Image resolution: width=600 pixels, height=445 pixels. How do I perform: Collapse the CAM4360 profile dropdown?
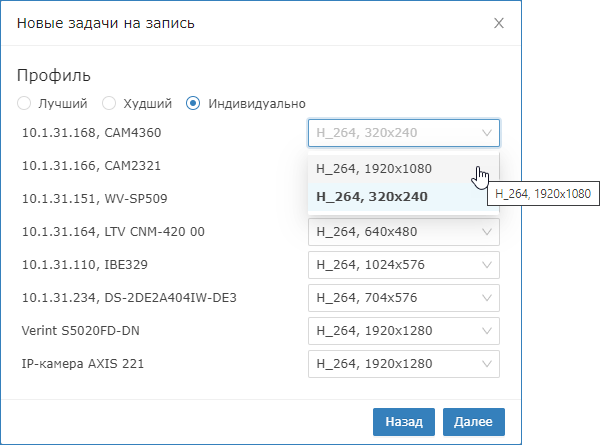click(403, 133)
